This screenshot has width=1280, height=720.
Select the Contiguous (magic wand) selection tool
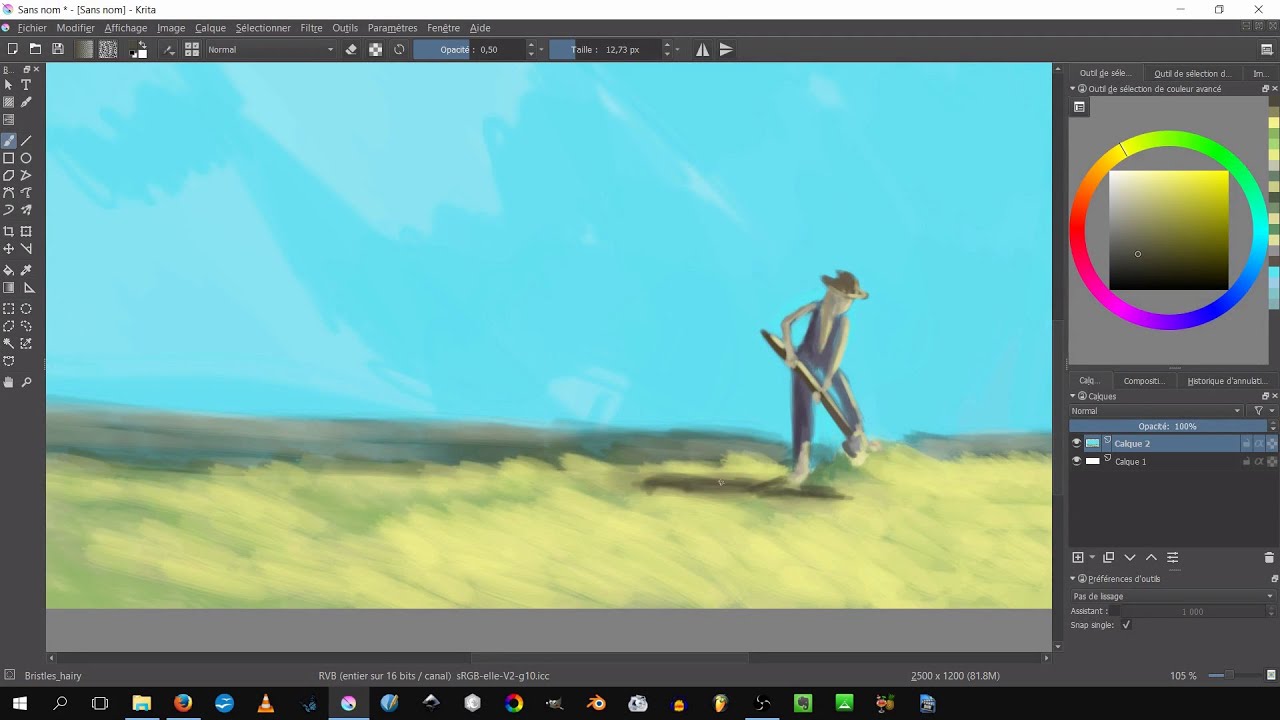(9, 343)
